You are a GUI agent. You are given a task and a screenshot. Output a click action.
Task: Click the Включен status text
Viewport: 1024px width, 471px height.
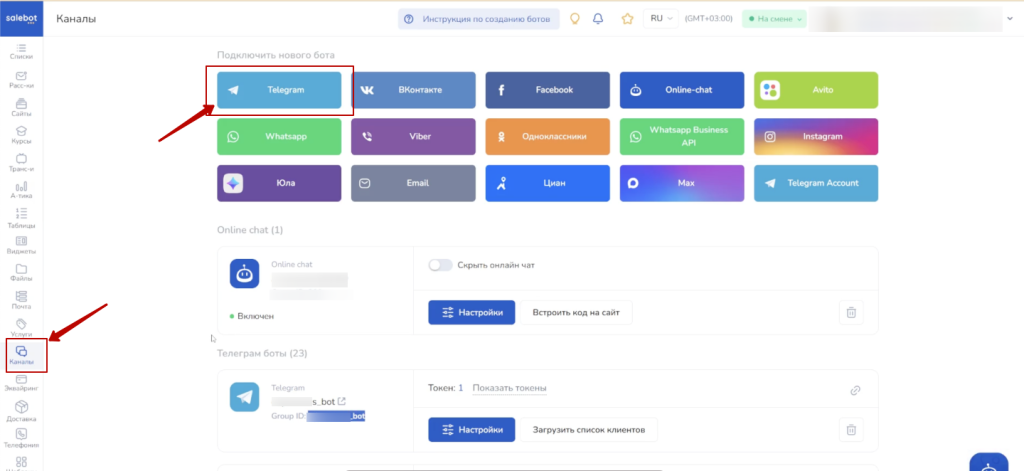(x=255, y=316)
